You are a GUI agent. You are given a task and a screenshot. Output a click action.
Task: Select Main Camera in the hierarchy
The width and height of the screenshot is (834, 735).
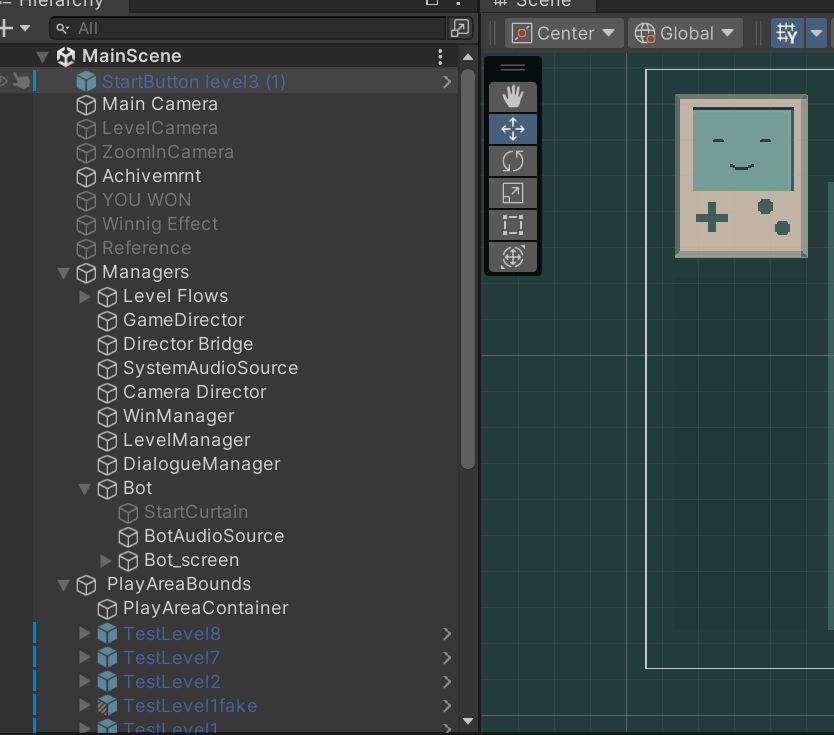[x=159, y=104]
